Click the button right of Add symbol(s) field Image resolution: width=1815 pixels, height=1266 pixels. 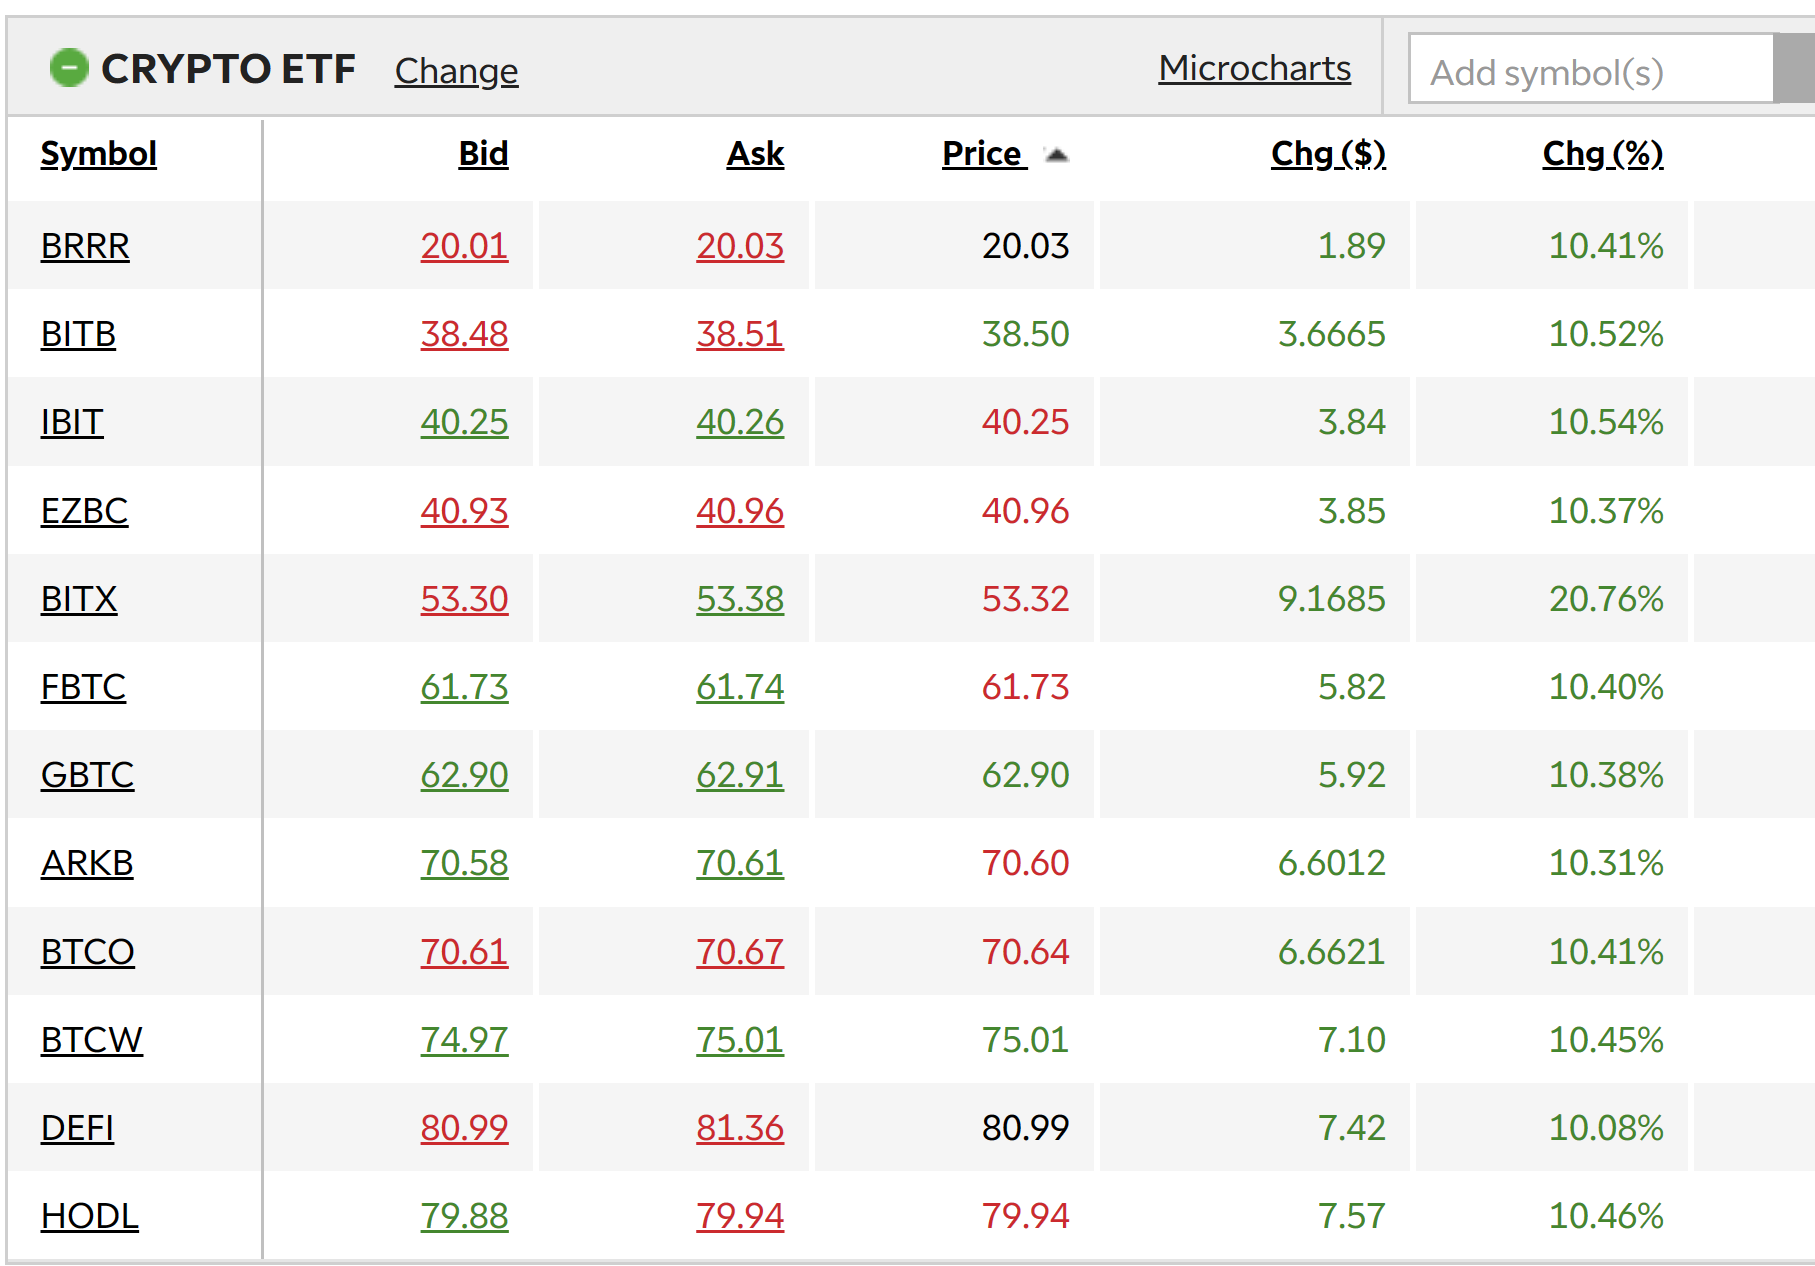(1794, 68)
